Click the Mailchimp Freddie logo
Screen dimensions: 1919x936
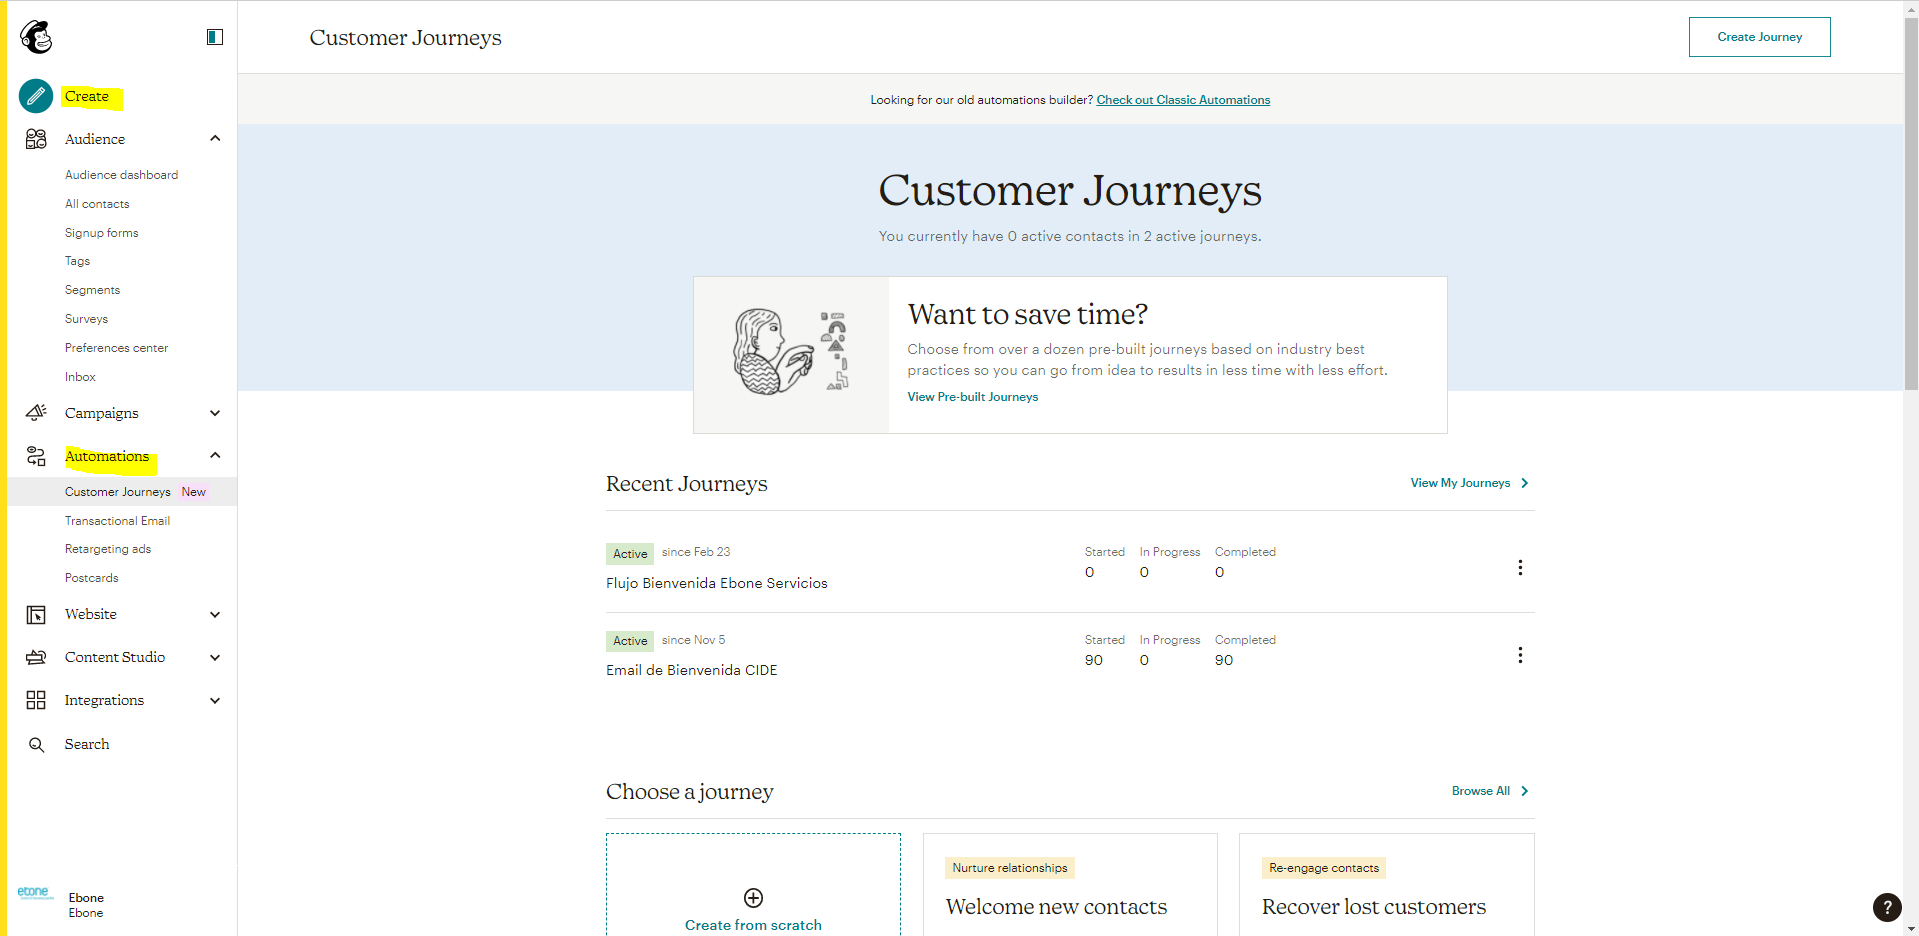tap(36, 36)
